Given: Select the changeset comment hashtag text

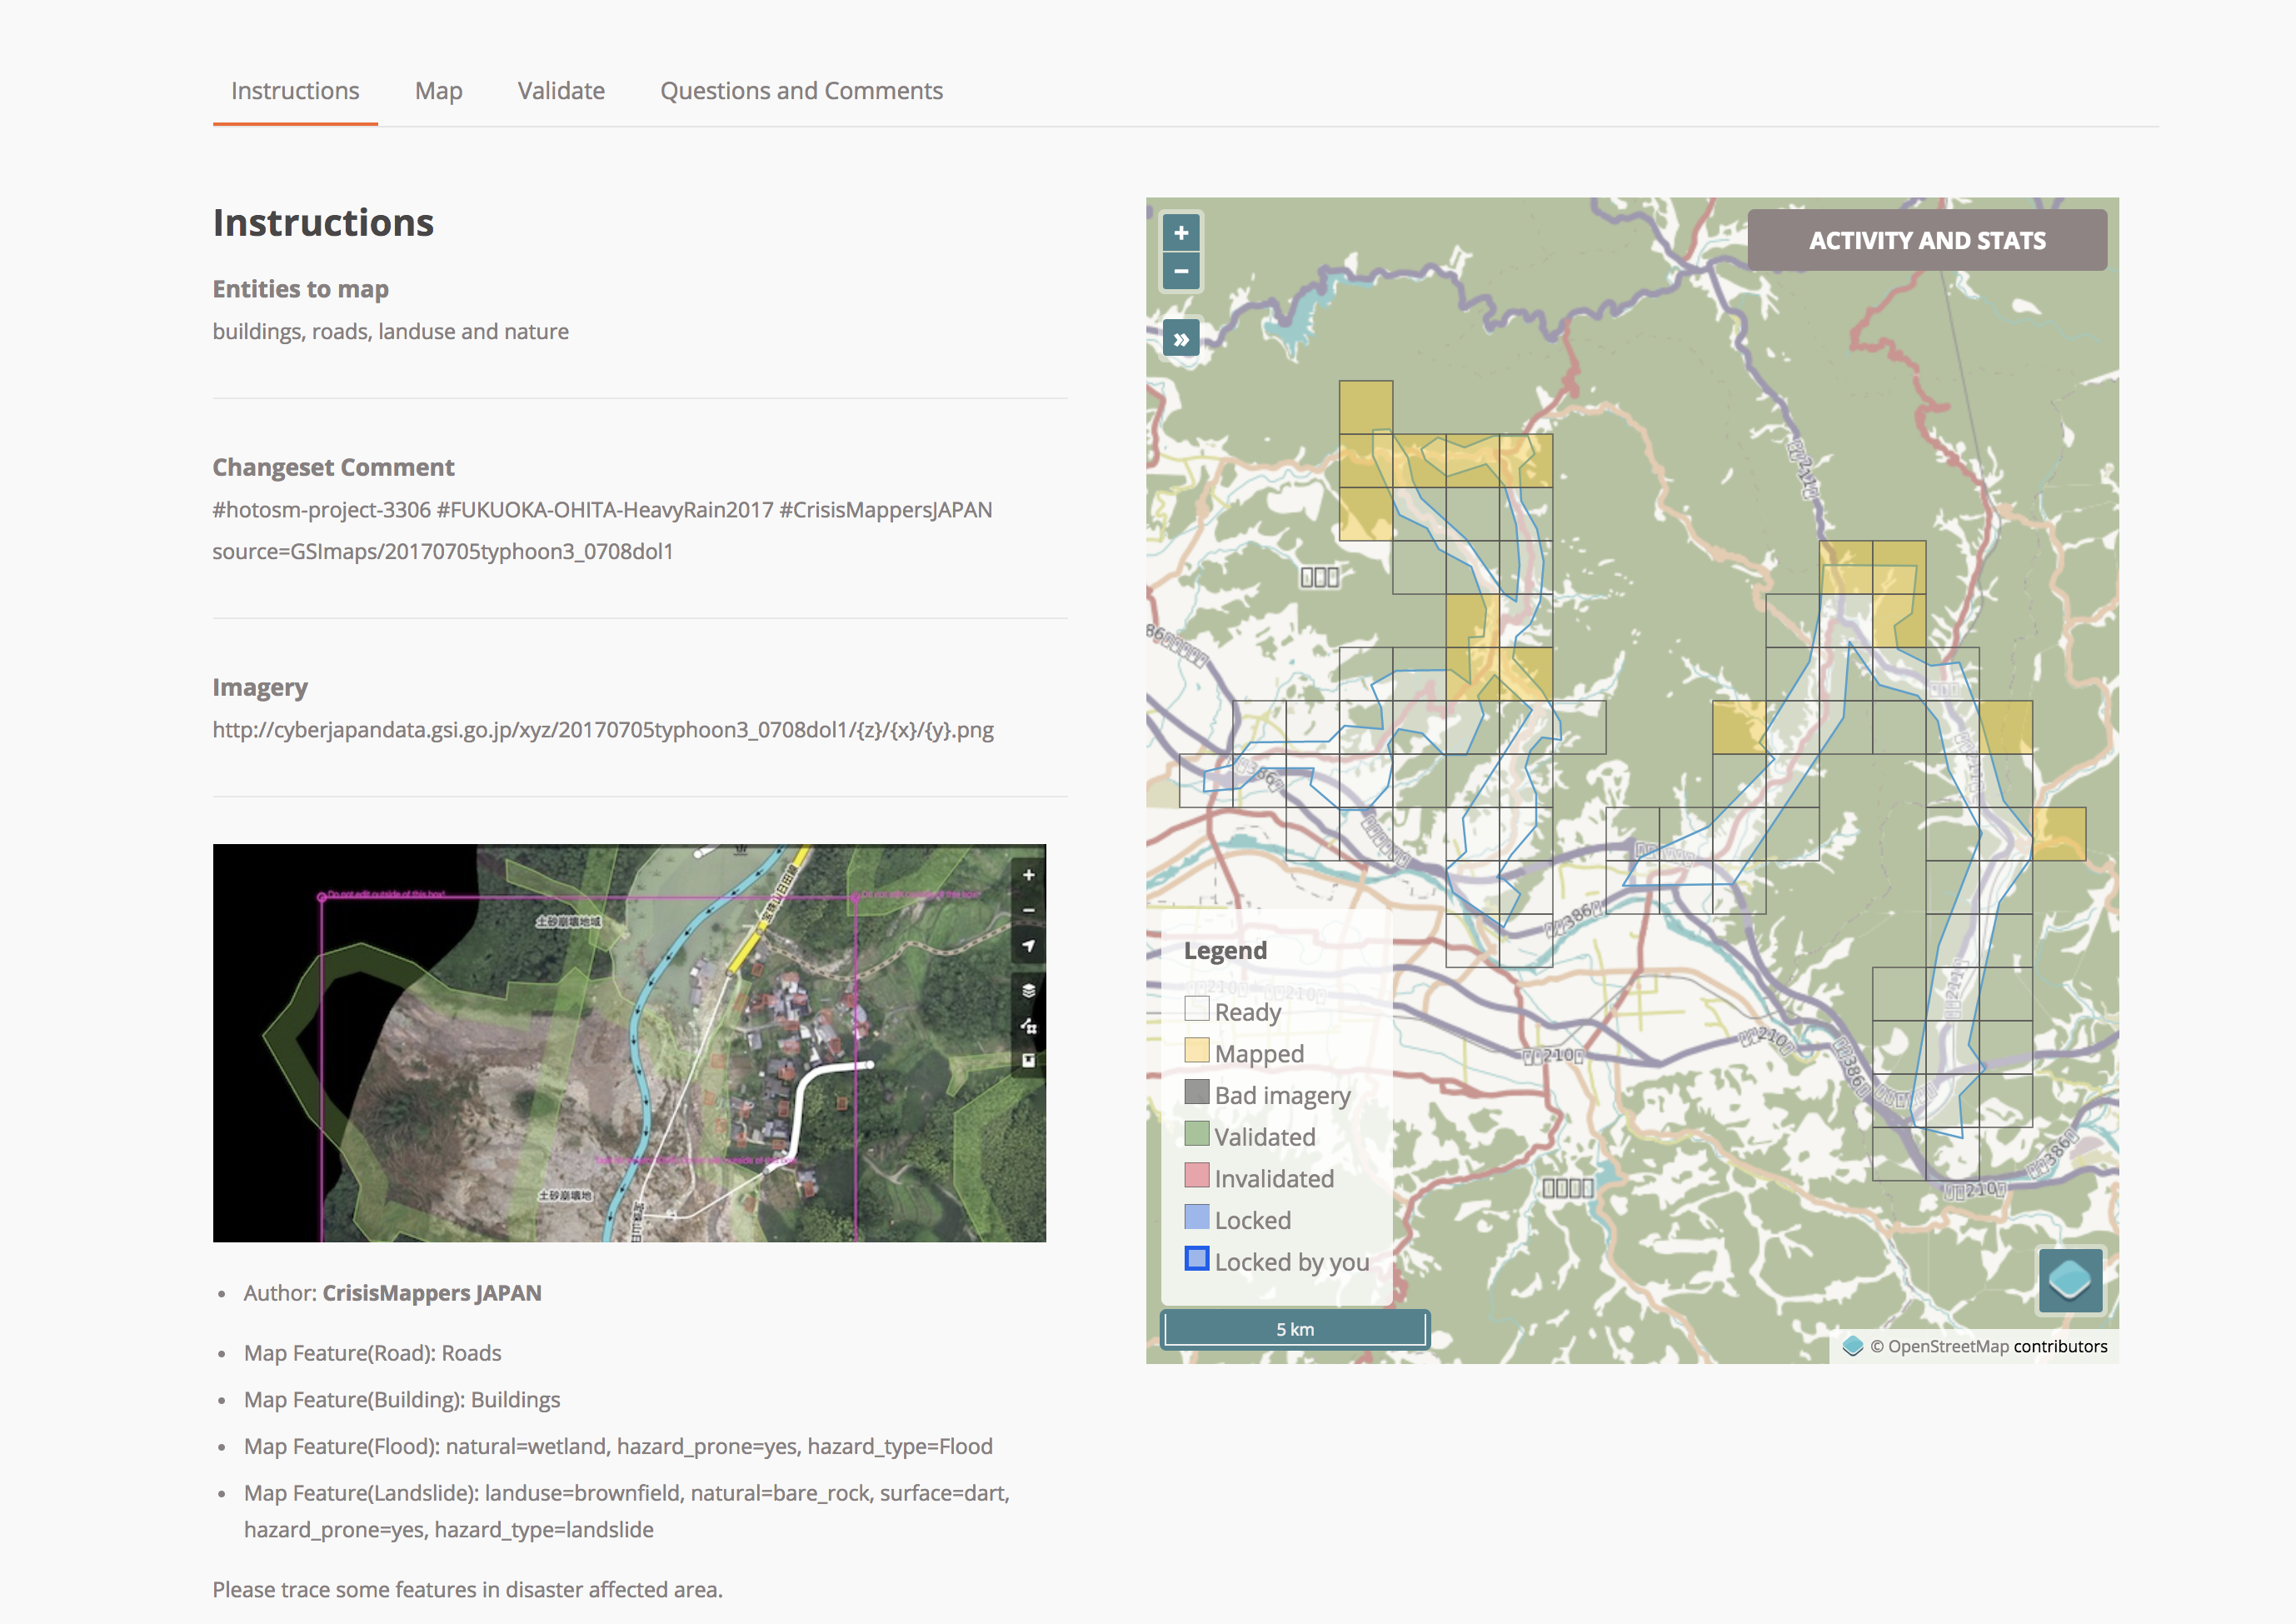Looking at the screenshot, I should (602, 510).
